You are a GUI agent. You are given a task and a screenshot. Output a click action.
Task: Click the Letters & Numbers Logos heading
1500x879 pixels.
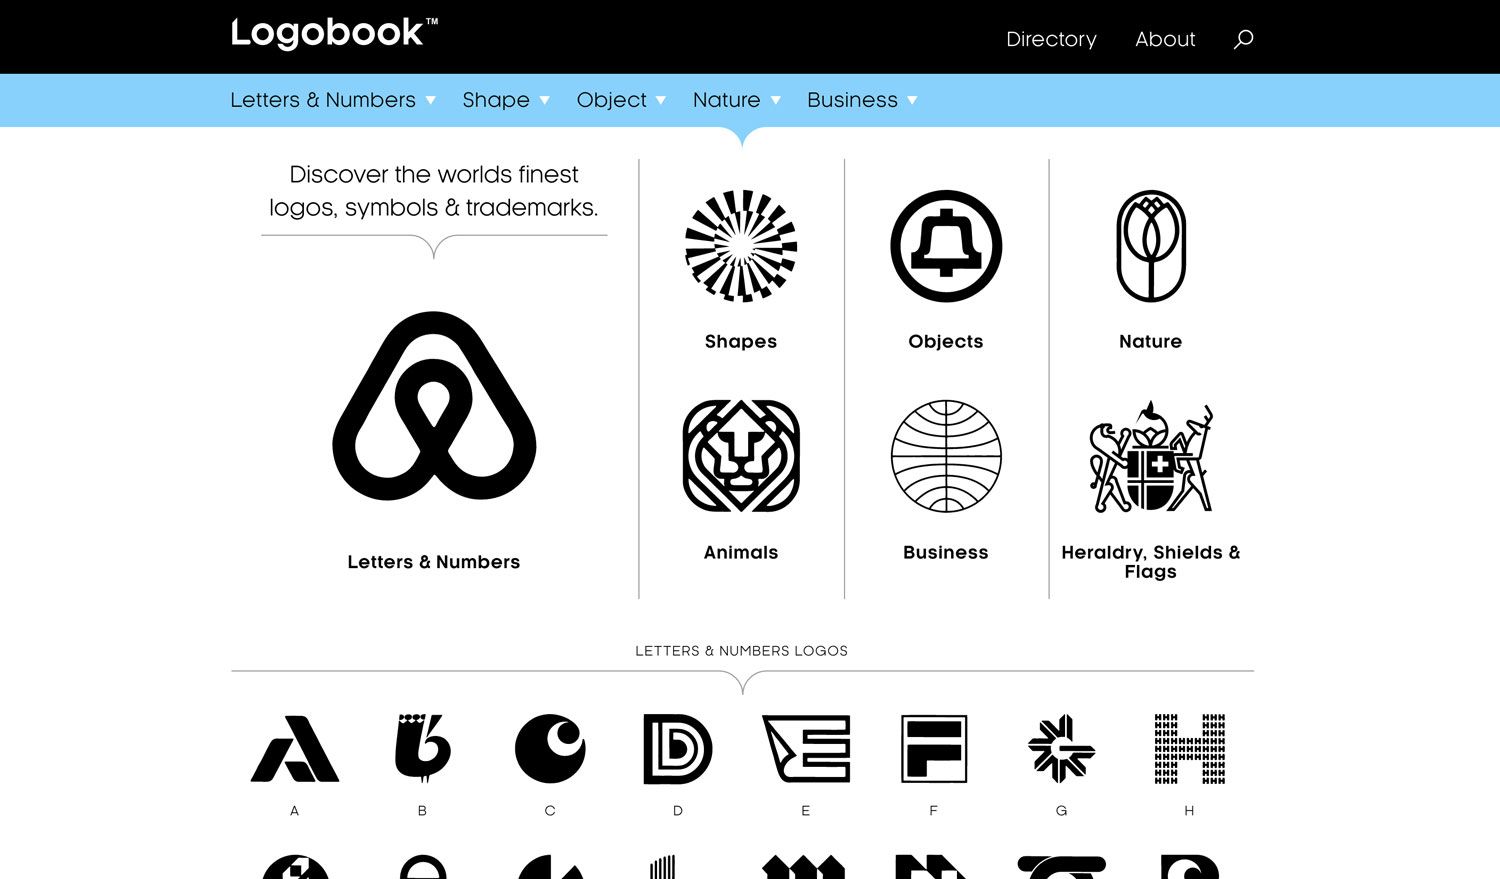tap(742, 651)
